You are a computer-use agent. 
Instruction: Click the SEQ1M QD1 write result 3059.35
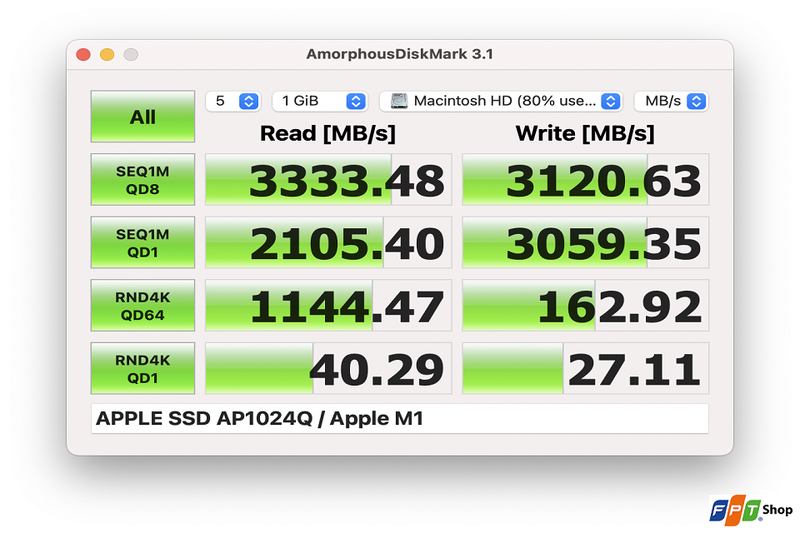[585, 242]
